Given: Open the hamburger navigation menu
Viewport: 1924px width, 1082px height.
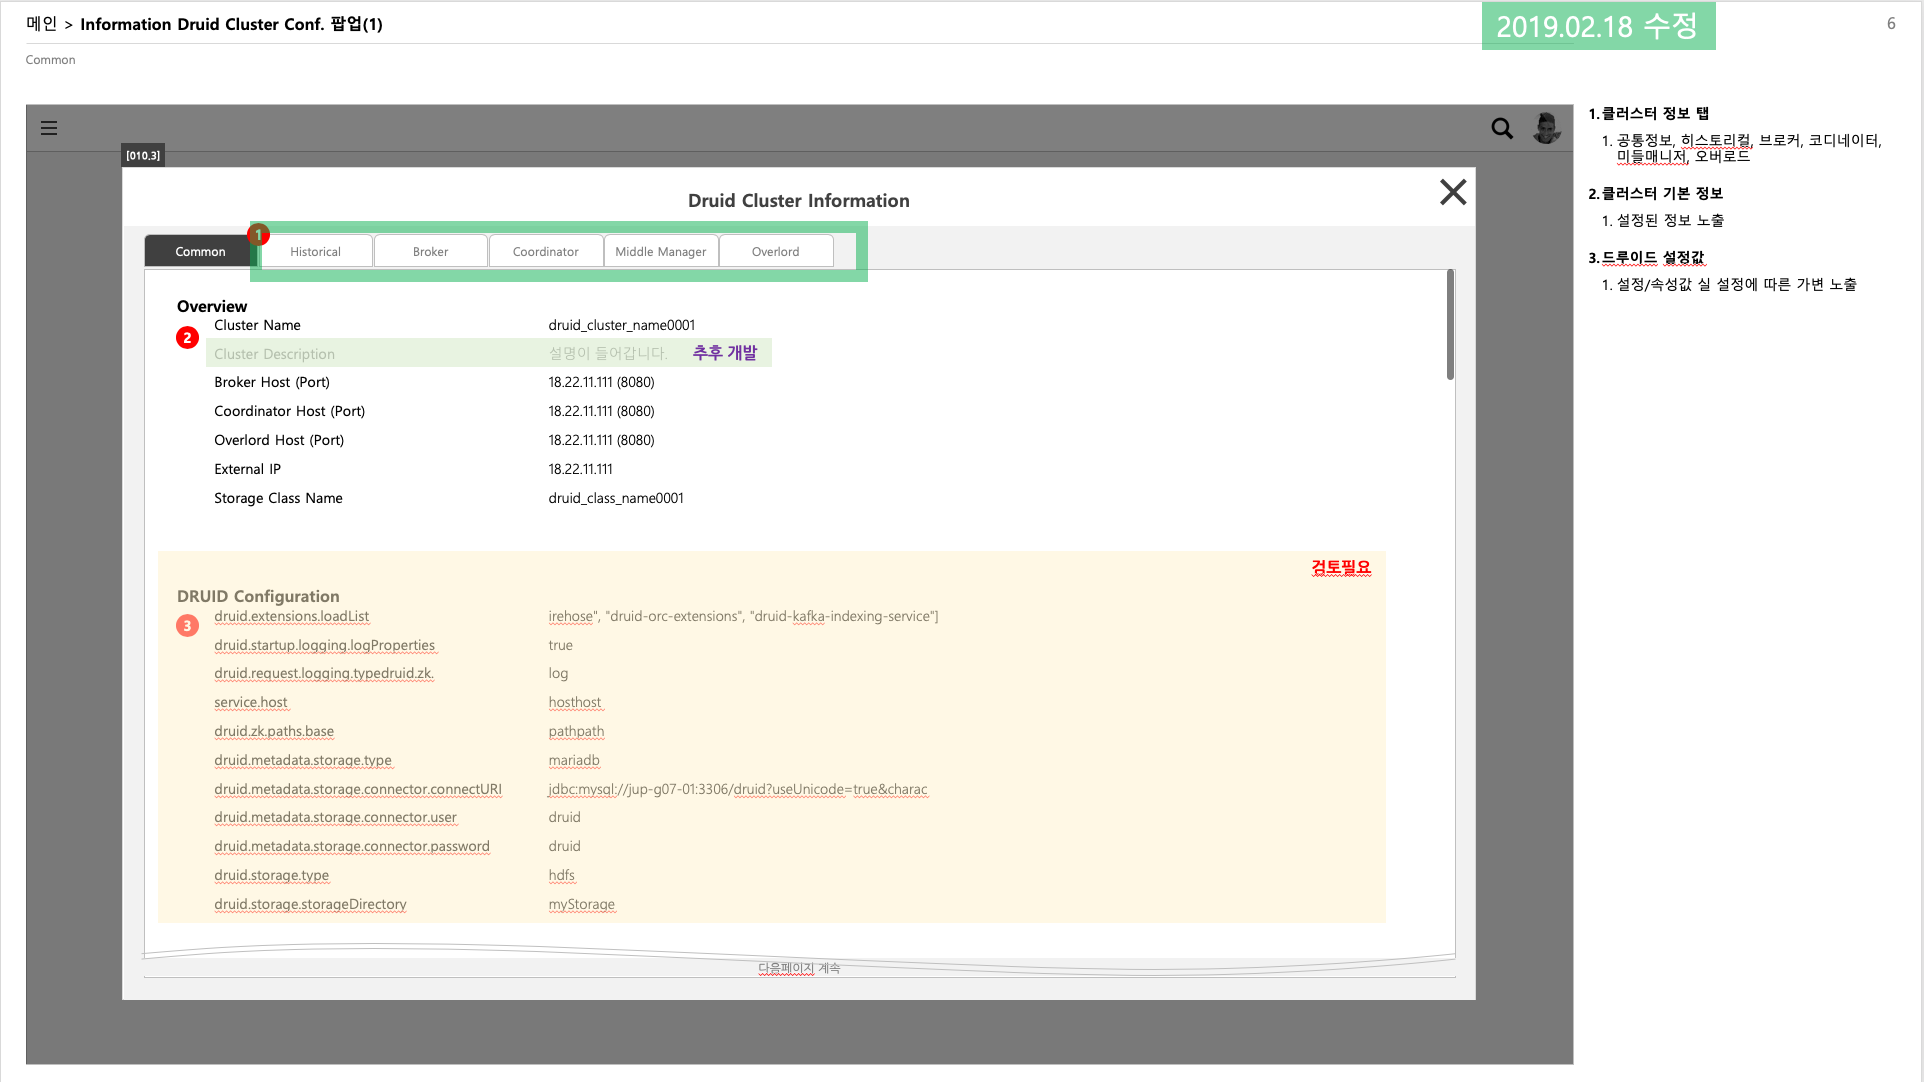Looking at the screenshot, I should pyautogui.click(x=48, y=128).
